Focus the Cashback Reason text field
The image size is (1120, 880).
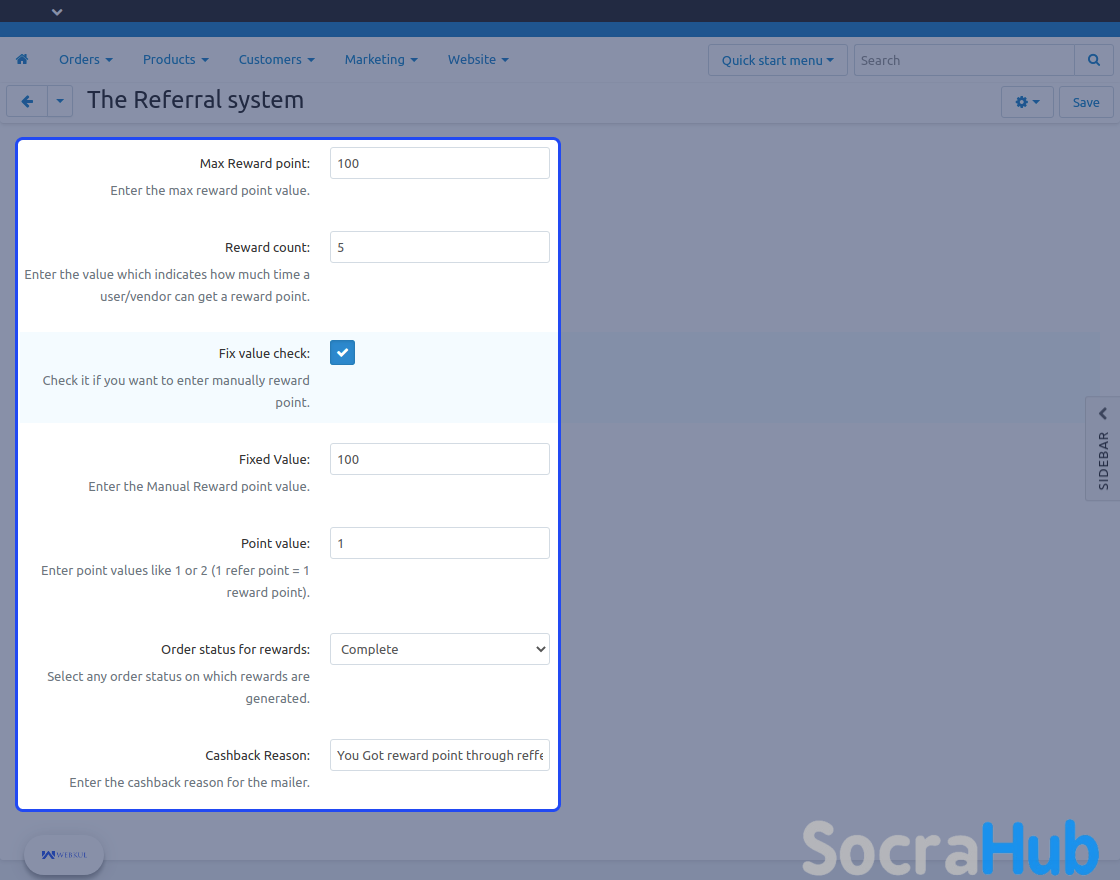point(440,755)
